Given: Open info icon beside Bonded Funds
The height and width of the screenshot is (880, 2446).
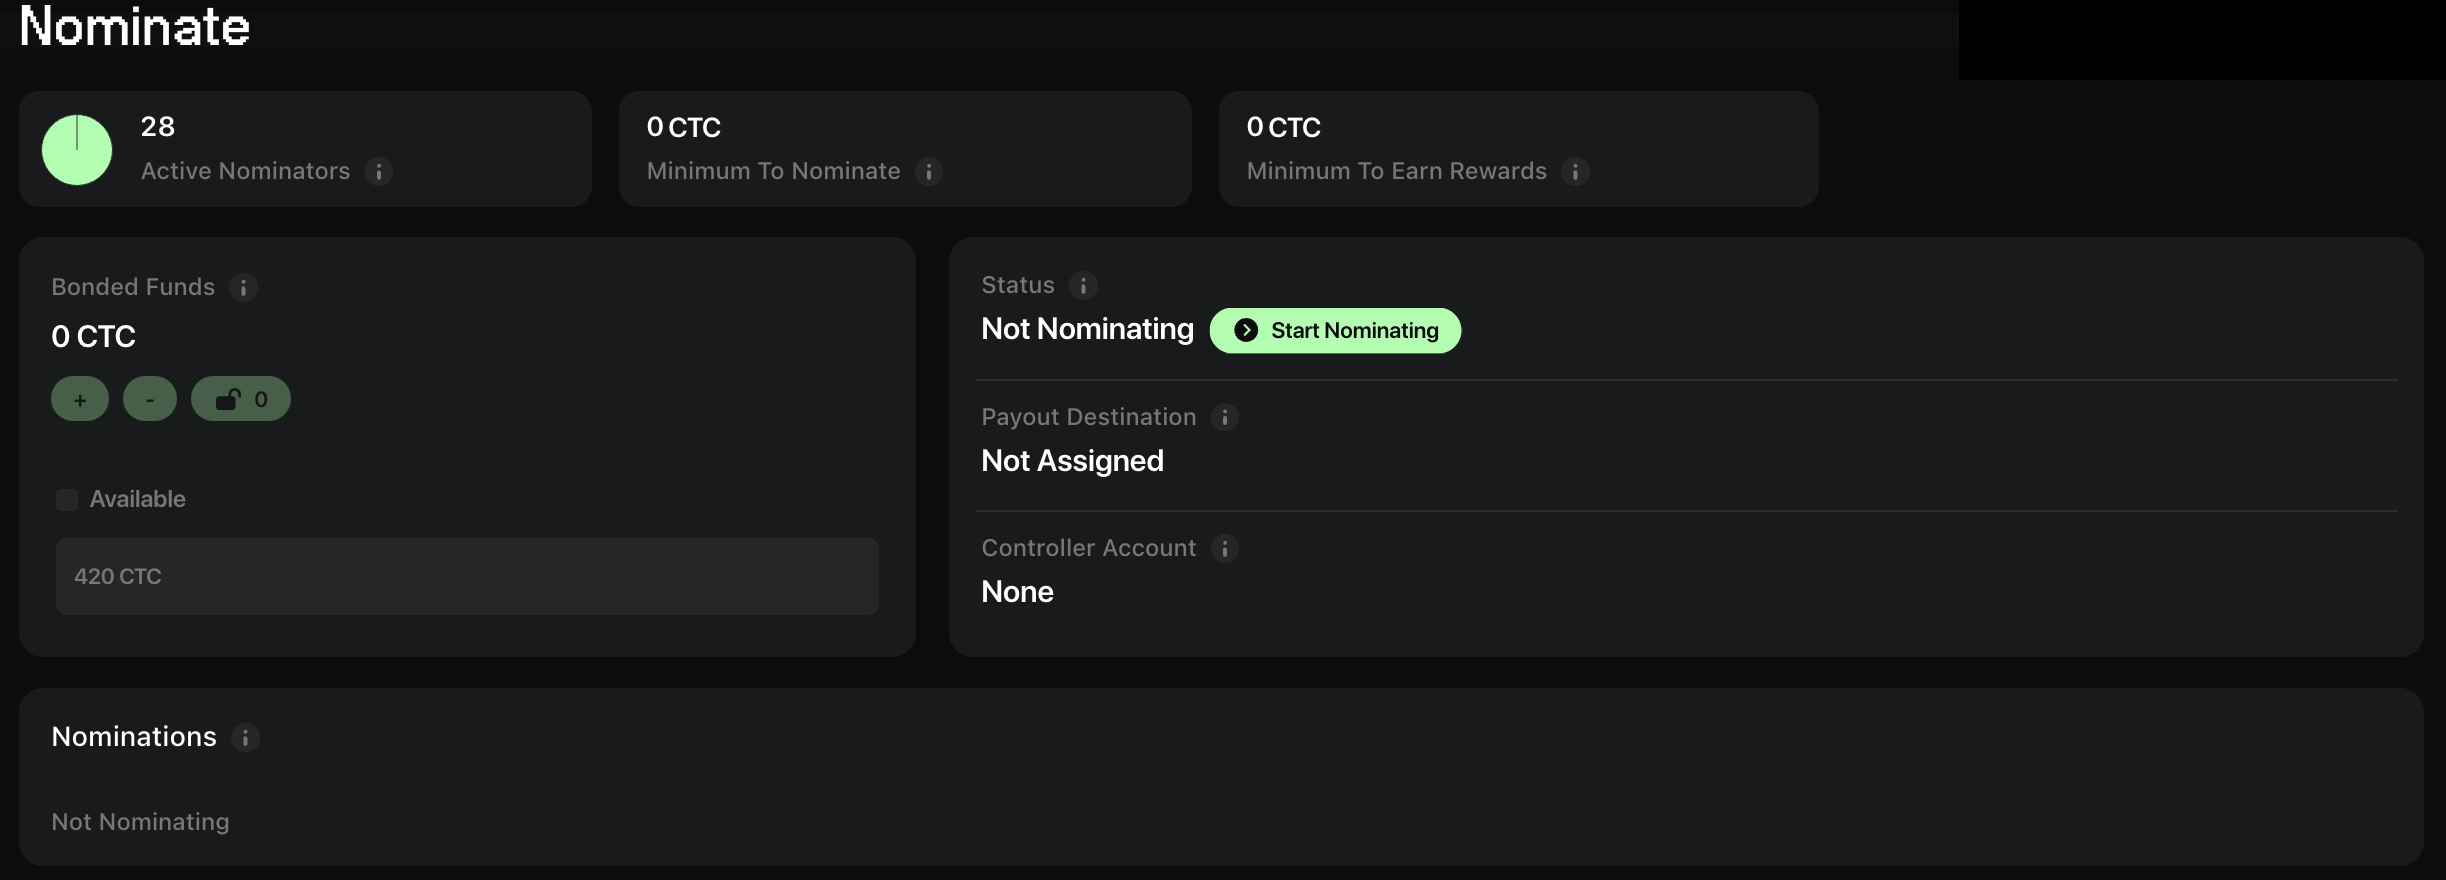Looking at the screenshot, I should [243, 288].
